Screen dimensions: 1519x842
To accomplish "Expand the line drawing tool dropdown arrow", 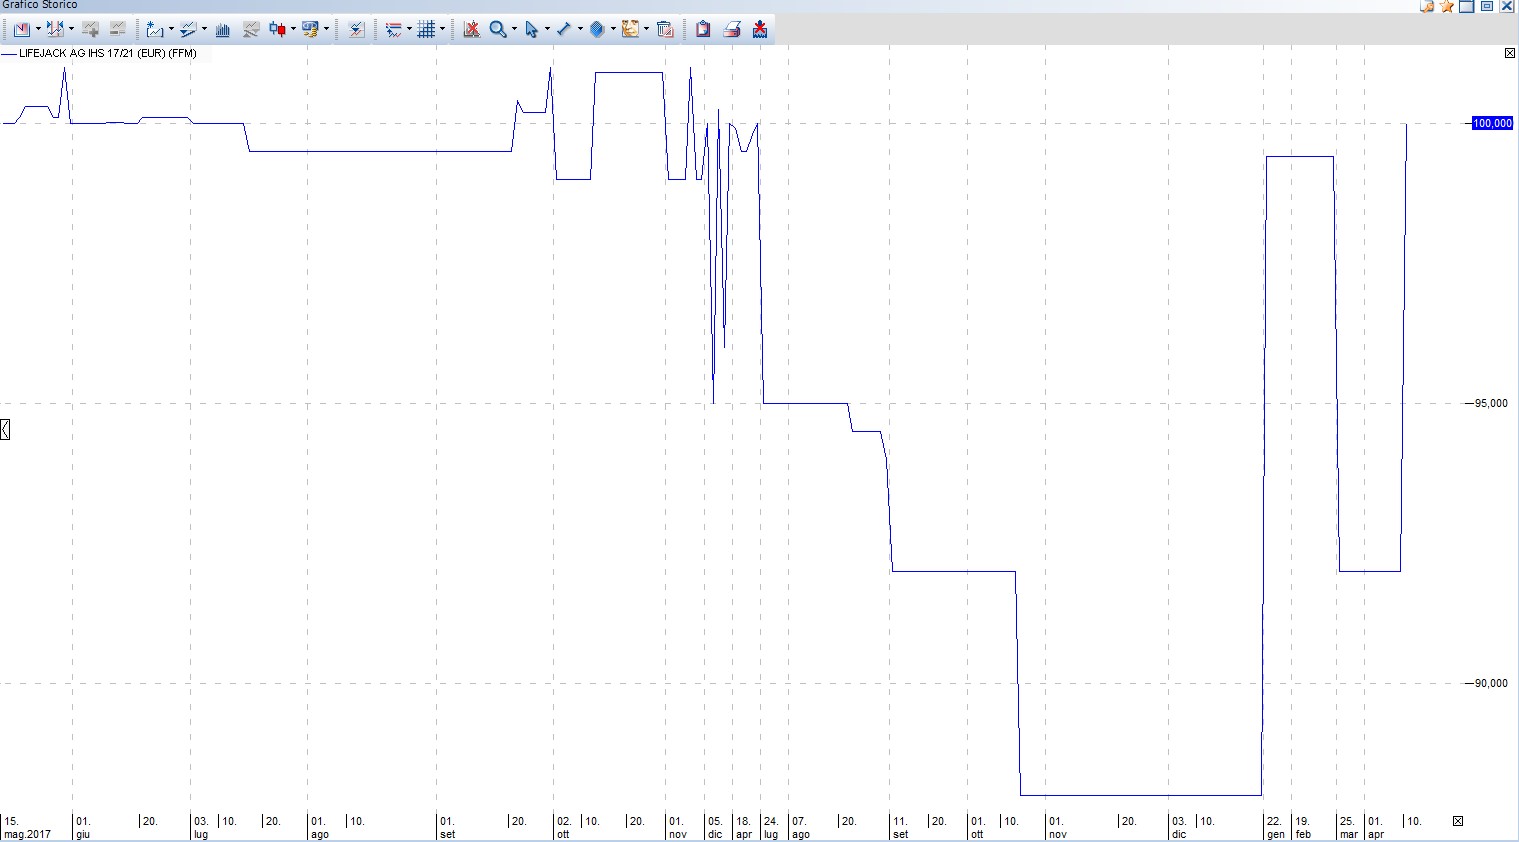I will coord(580,29).
